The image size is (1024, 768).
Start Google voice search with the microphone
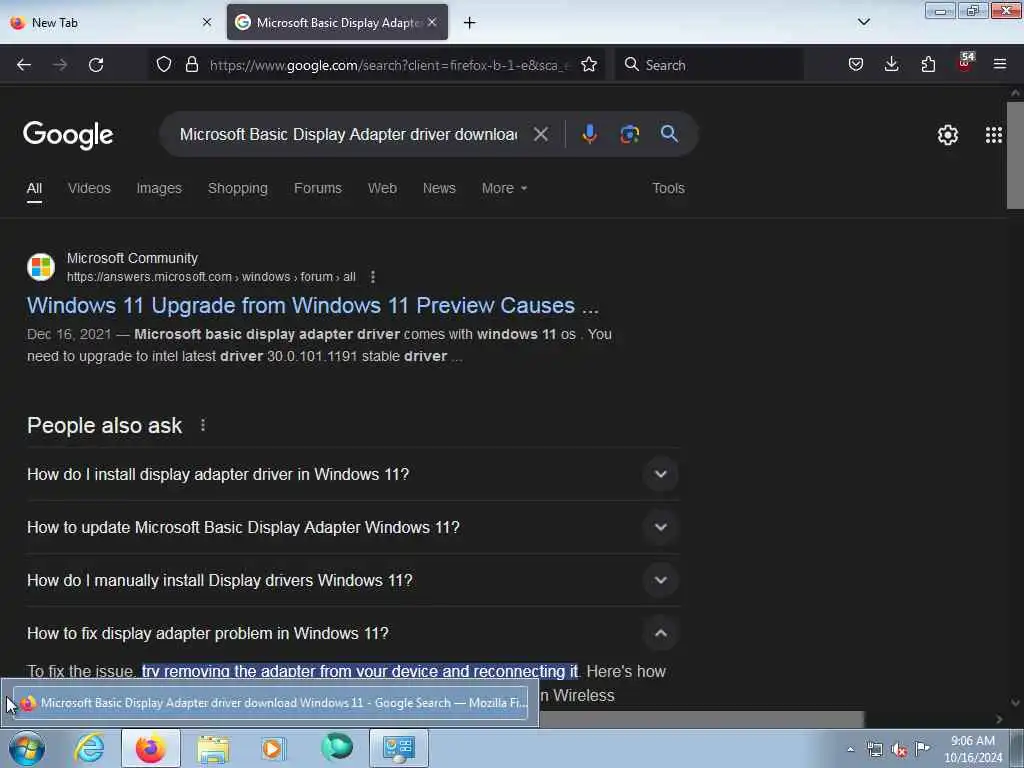point(589,134)
